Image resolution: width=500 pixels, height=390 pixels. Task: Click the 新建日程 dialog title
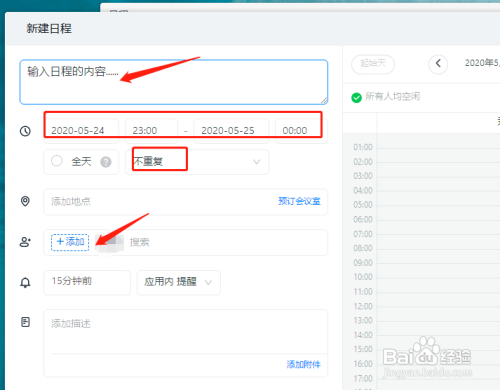pos(49,29)
